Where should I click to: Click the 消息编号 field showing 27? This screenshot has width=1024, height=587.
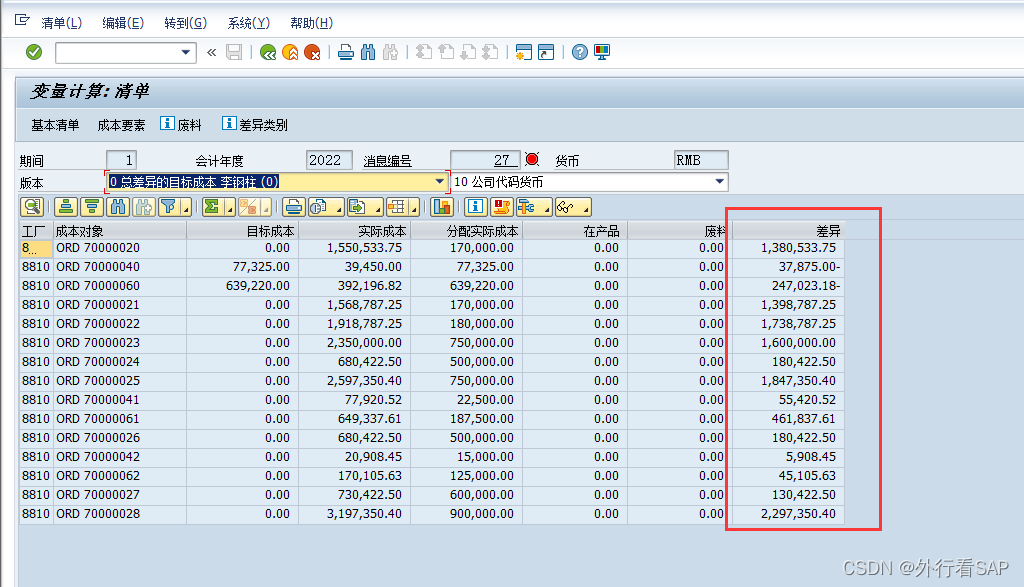485,160
